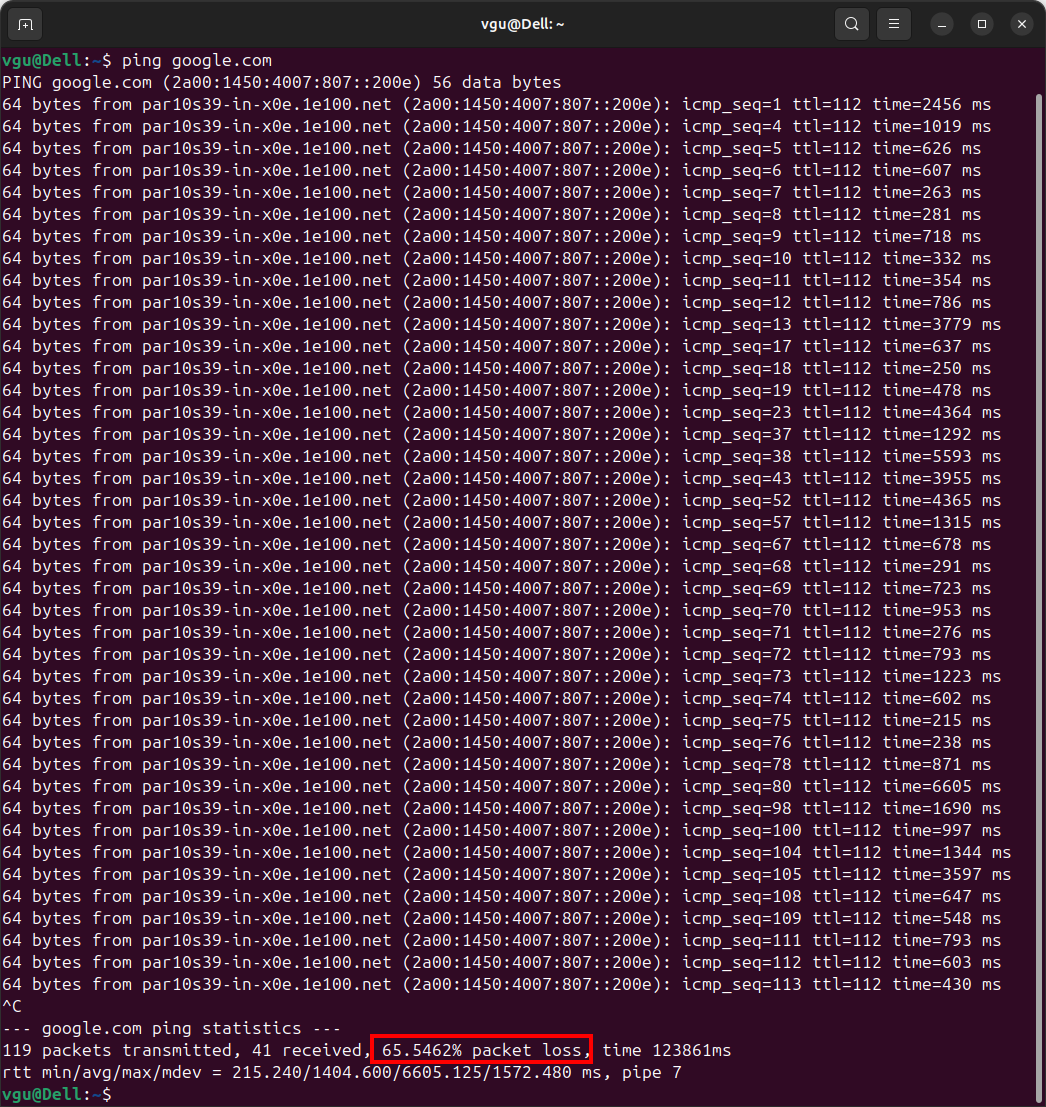Click the line with icmp_seq=80 time=6605 ms
The height and width of the screenshot is (1107, 1046).
pyautogui.click(x=501, y=786)
